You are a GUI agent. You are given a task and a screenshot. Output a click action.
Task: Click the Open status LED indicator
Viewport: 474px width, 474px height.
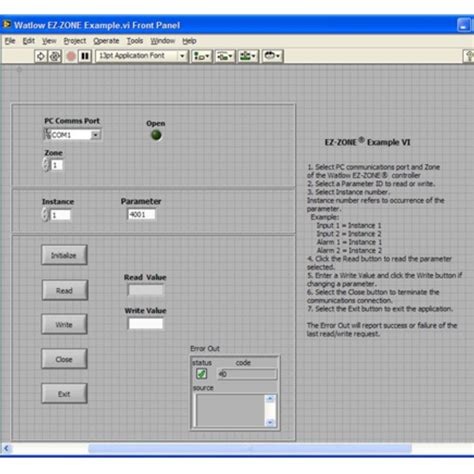point(156,135)
